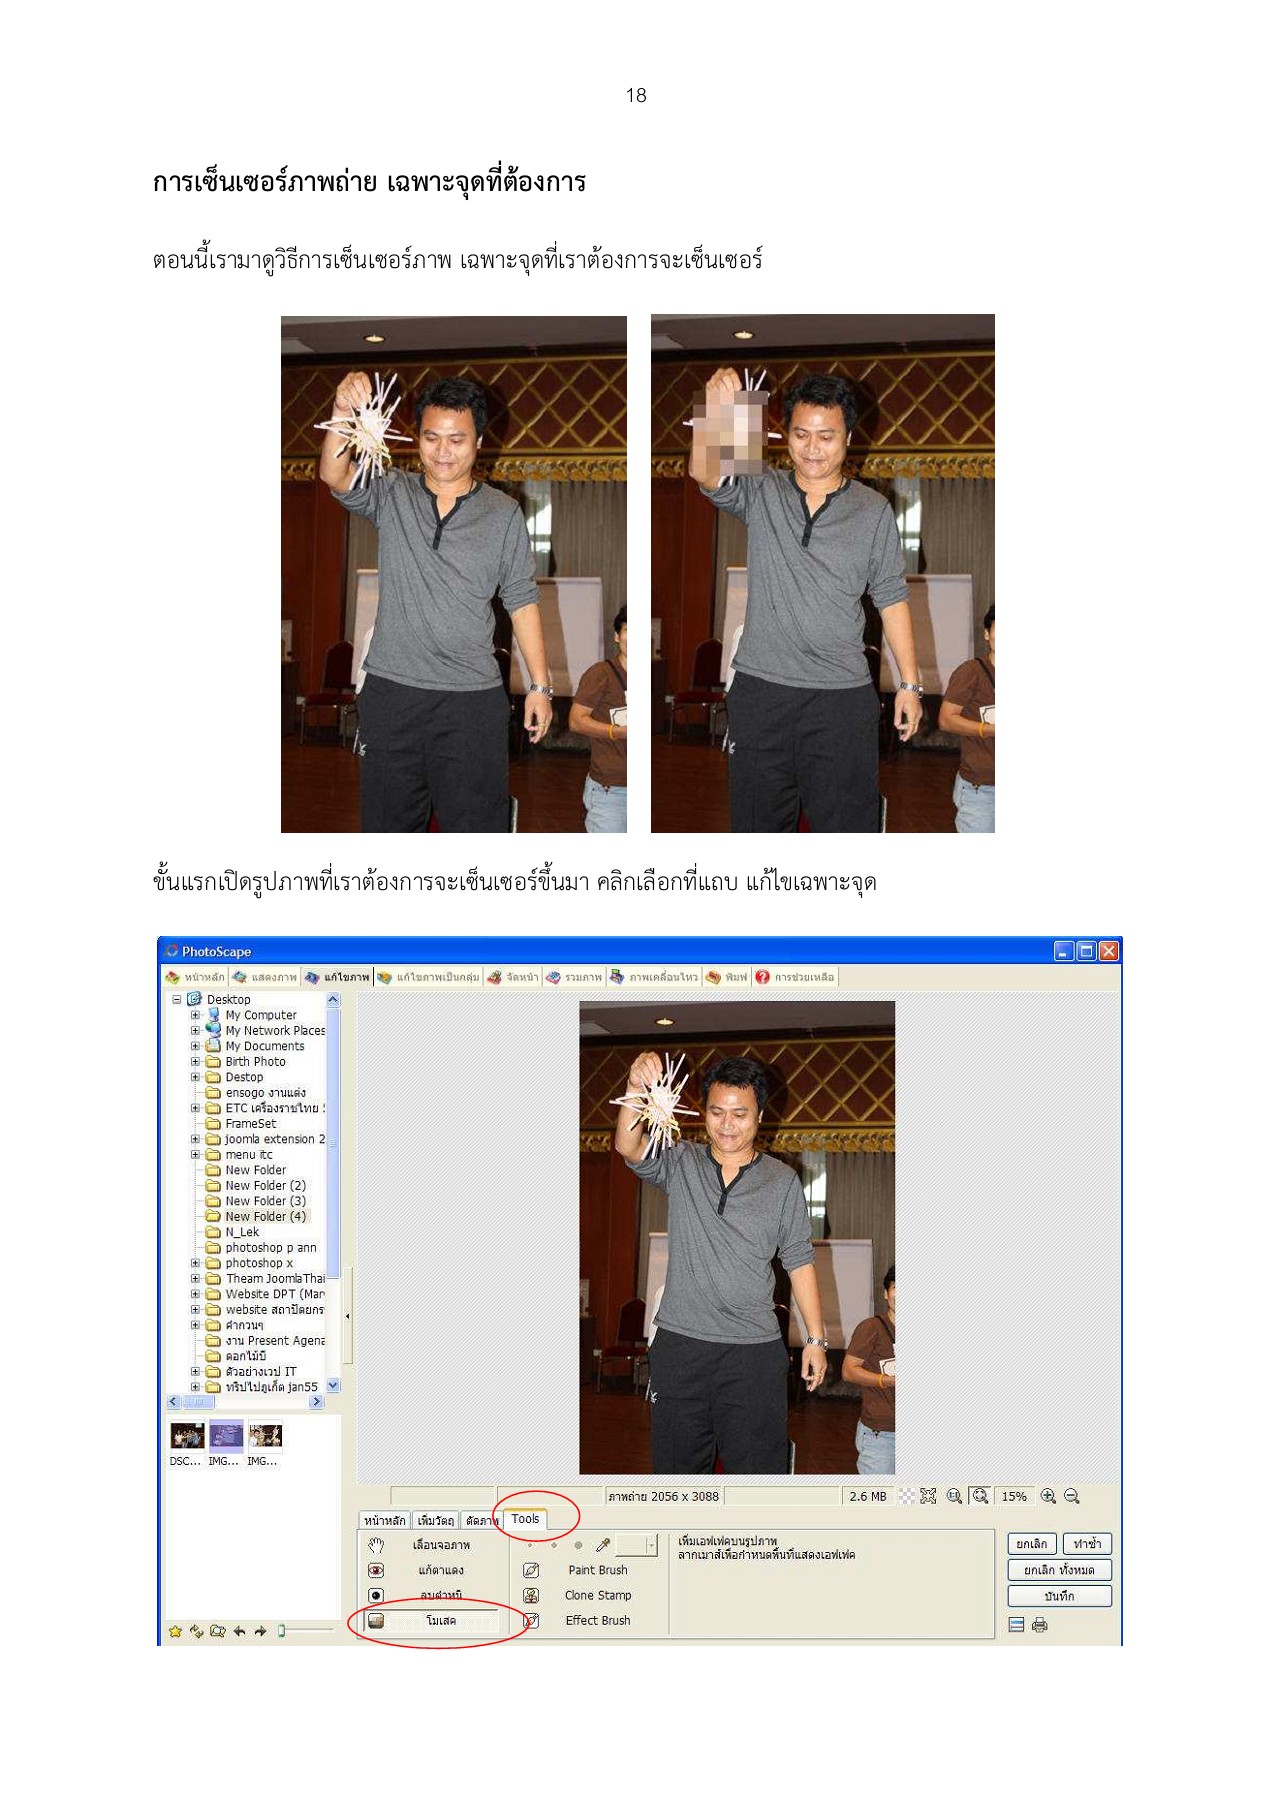Viewport: 1272px width, 1800px height.
Task: Click the yellow star favorites icon
Action: pyautogui.click(x=175, y=1631)
